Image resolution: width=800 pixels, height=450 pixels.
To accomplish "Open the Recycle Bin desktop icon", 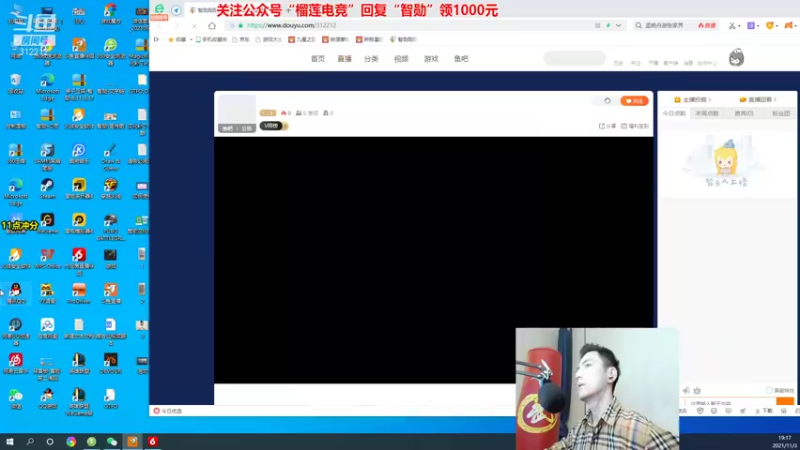I will (16, 84).
